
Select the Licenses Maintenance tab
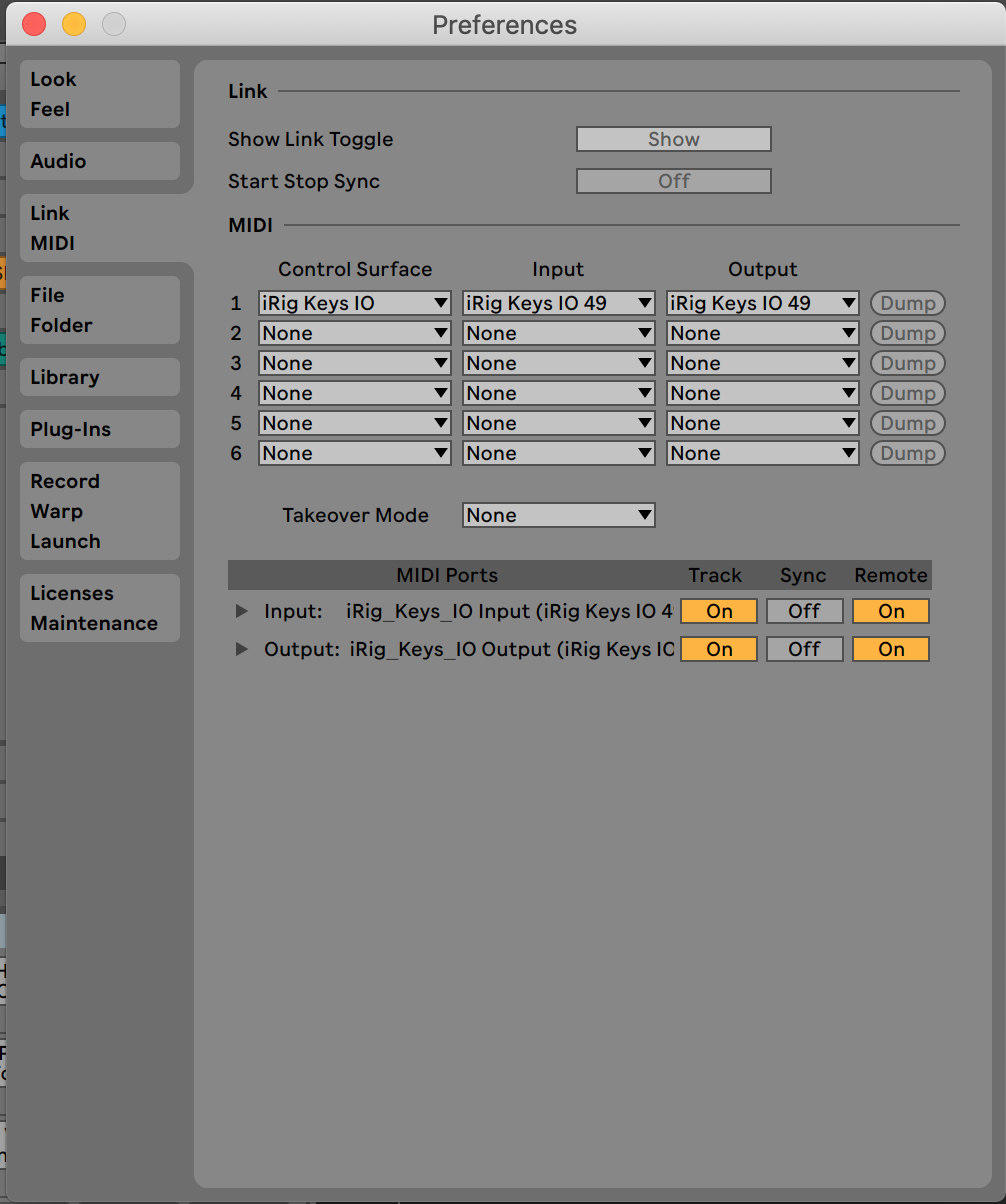(99, 608)
